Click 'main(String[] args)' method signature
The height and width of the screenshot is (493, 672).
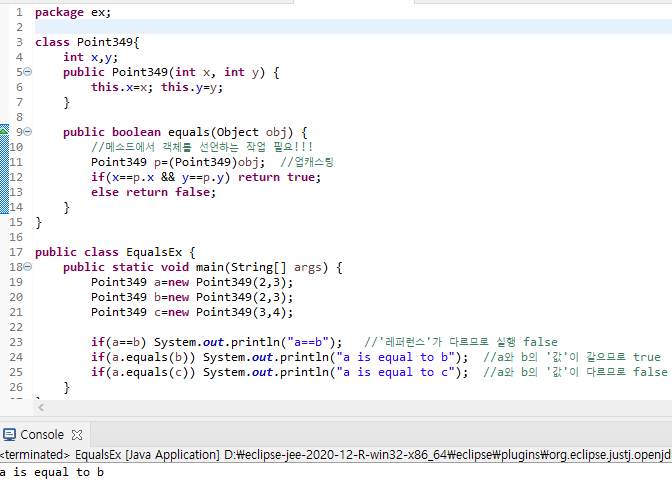(x=262, y=268)
